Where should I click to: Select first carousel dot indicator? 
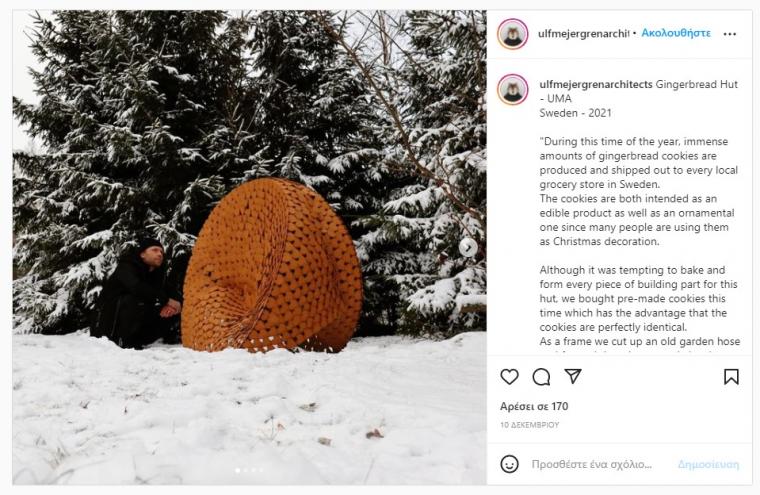(x=238, y=470)
